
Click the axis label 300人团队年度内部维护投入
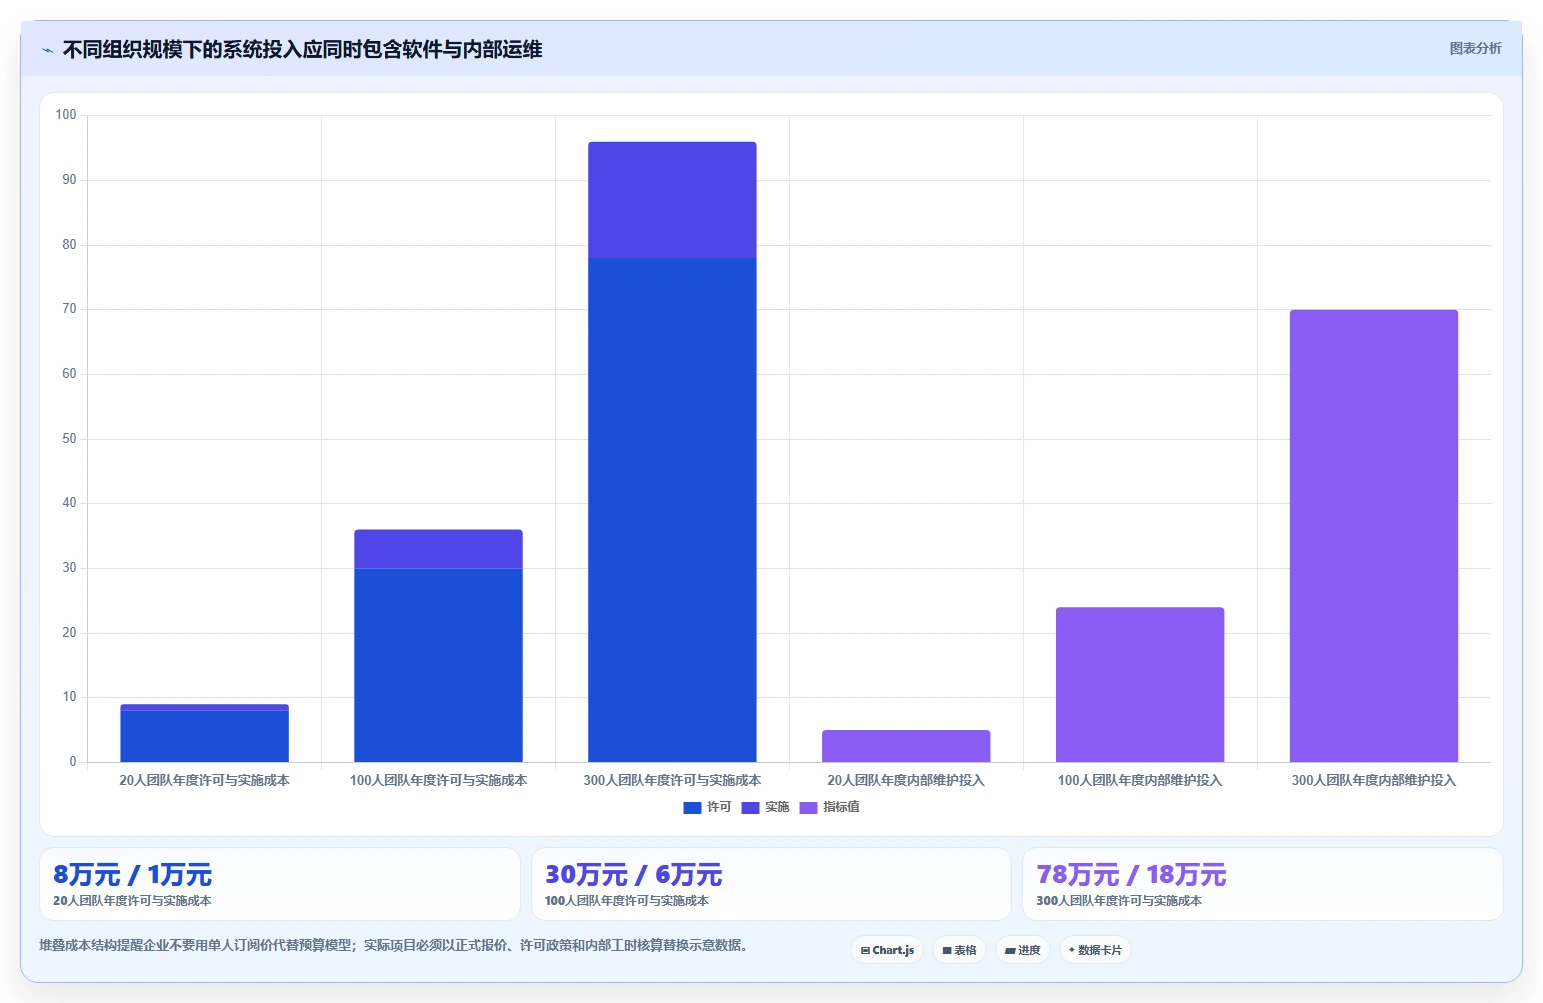(1374, 780)
